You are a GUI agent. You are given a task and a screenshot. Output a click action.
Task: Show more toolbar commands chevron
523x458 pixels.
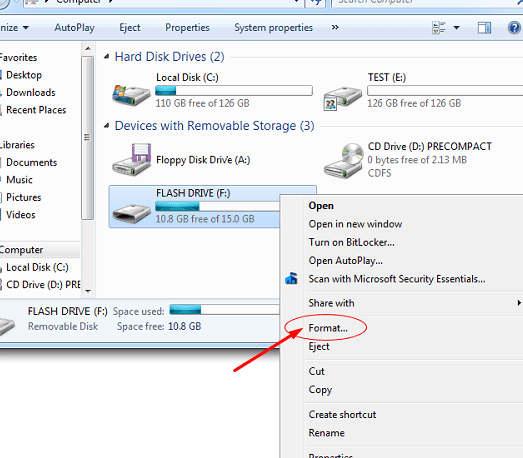(x=335, y=27)
